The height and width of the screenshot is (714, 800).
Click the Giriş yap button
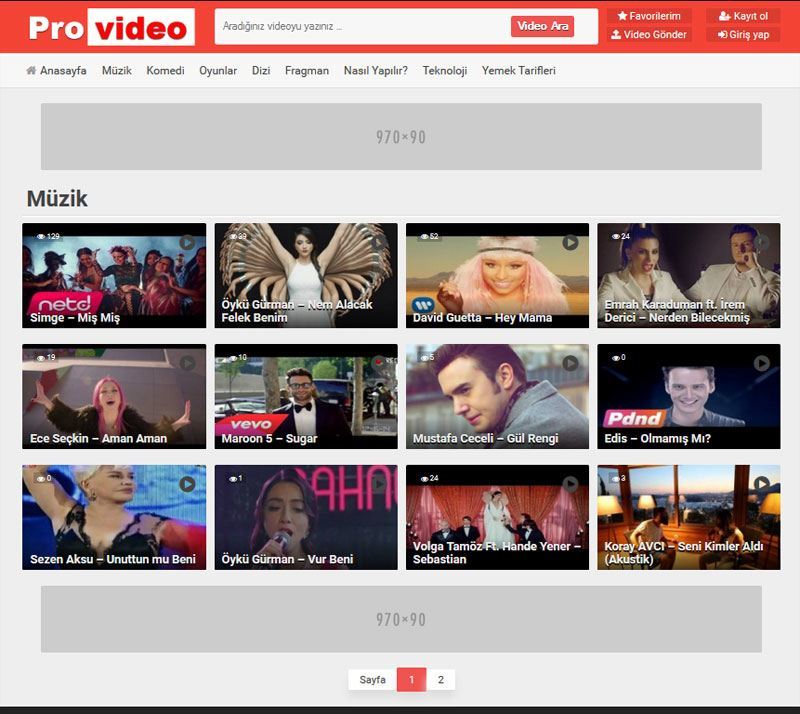[x=743, y=35]
